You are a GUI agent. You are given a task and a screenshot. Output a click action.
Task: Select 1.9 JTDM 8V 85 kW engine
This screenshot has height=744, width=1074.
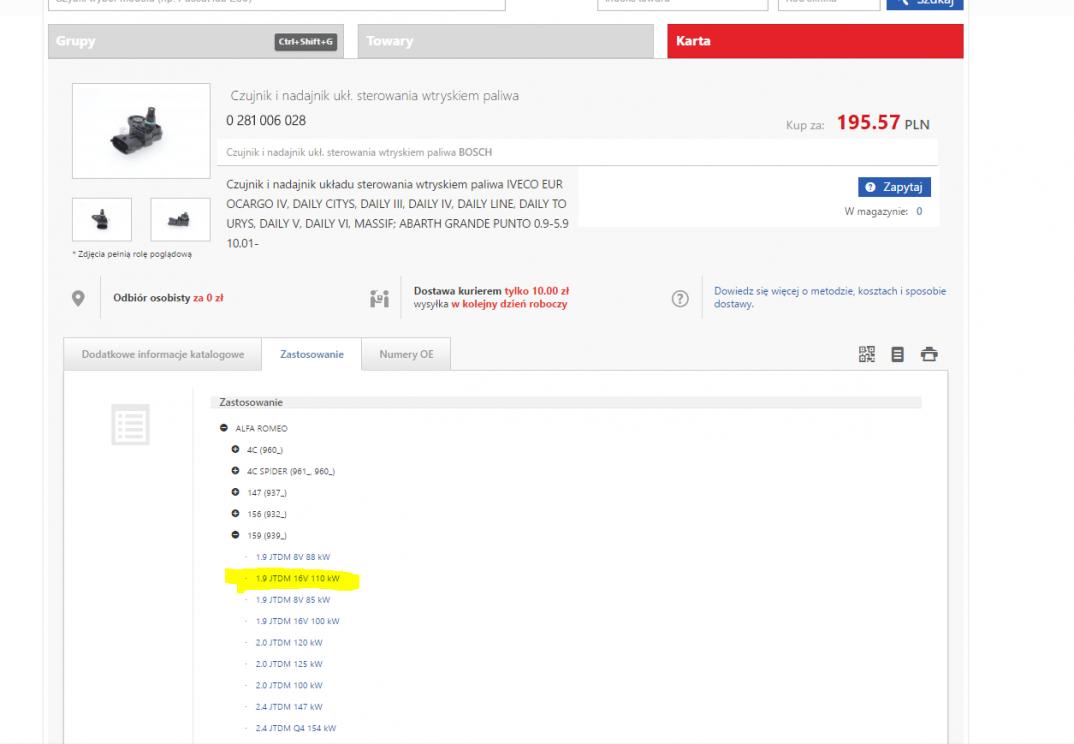click(292, 599)
